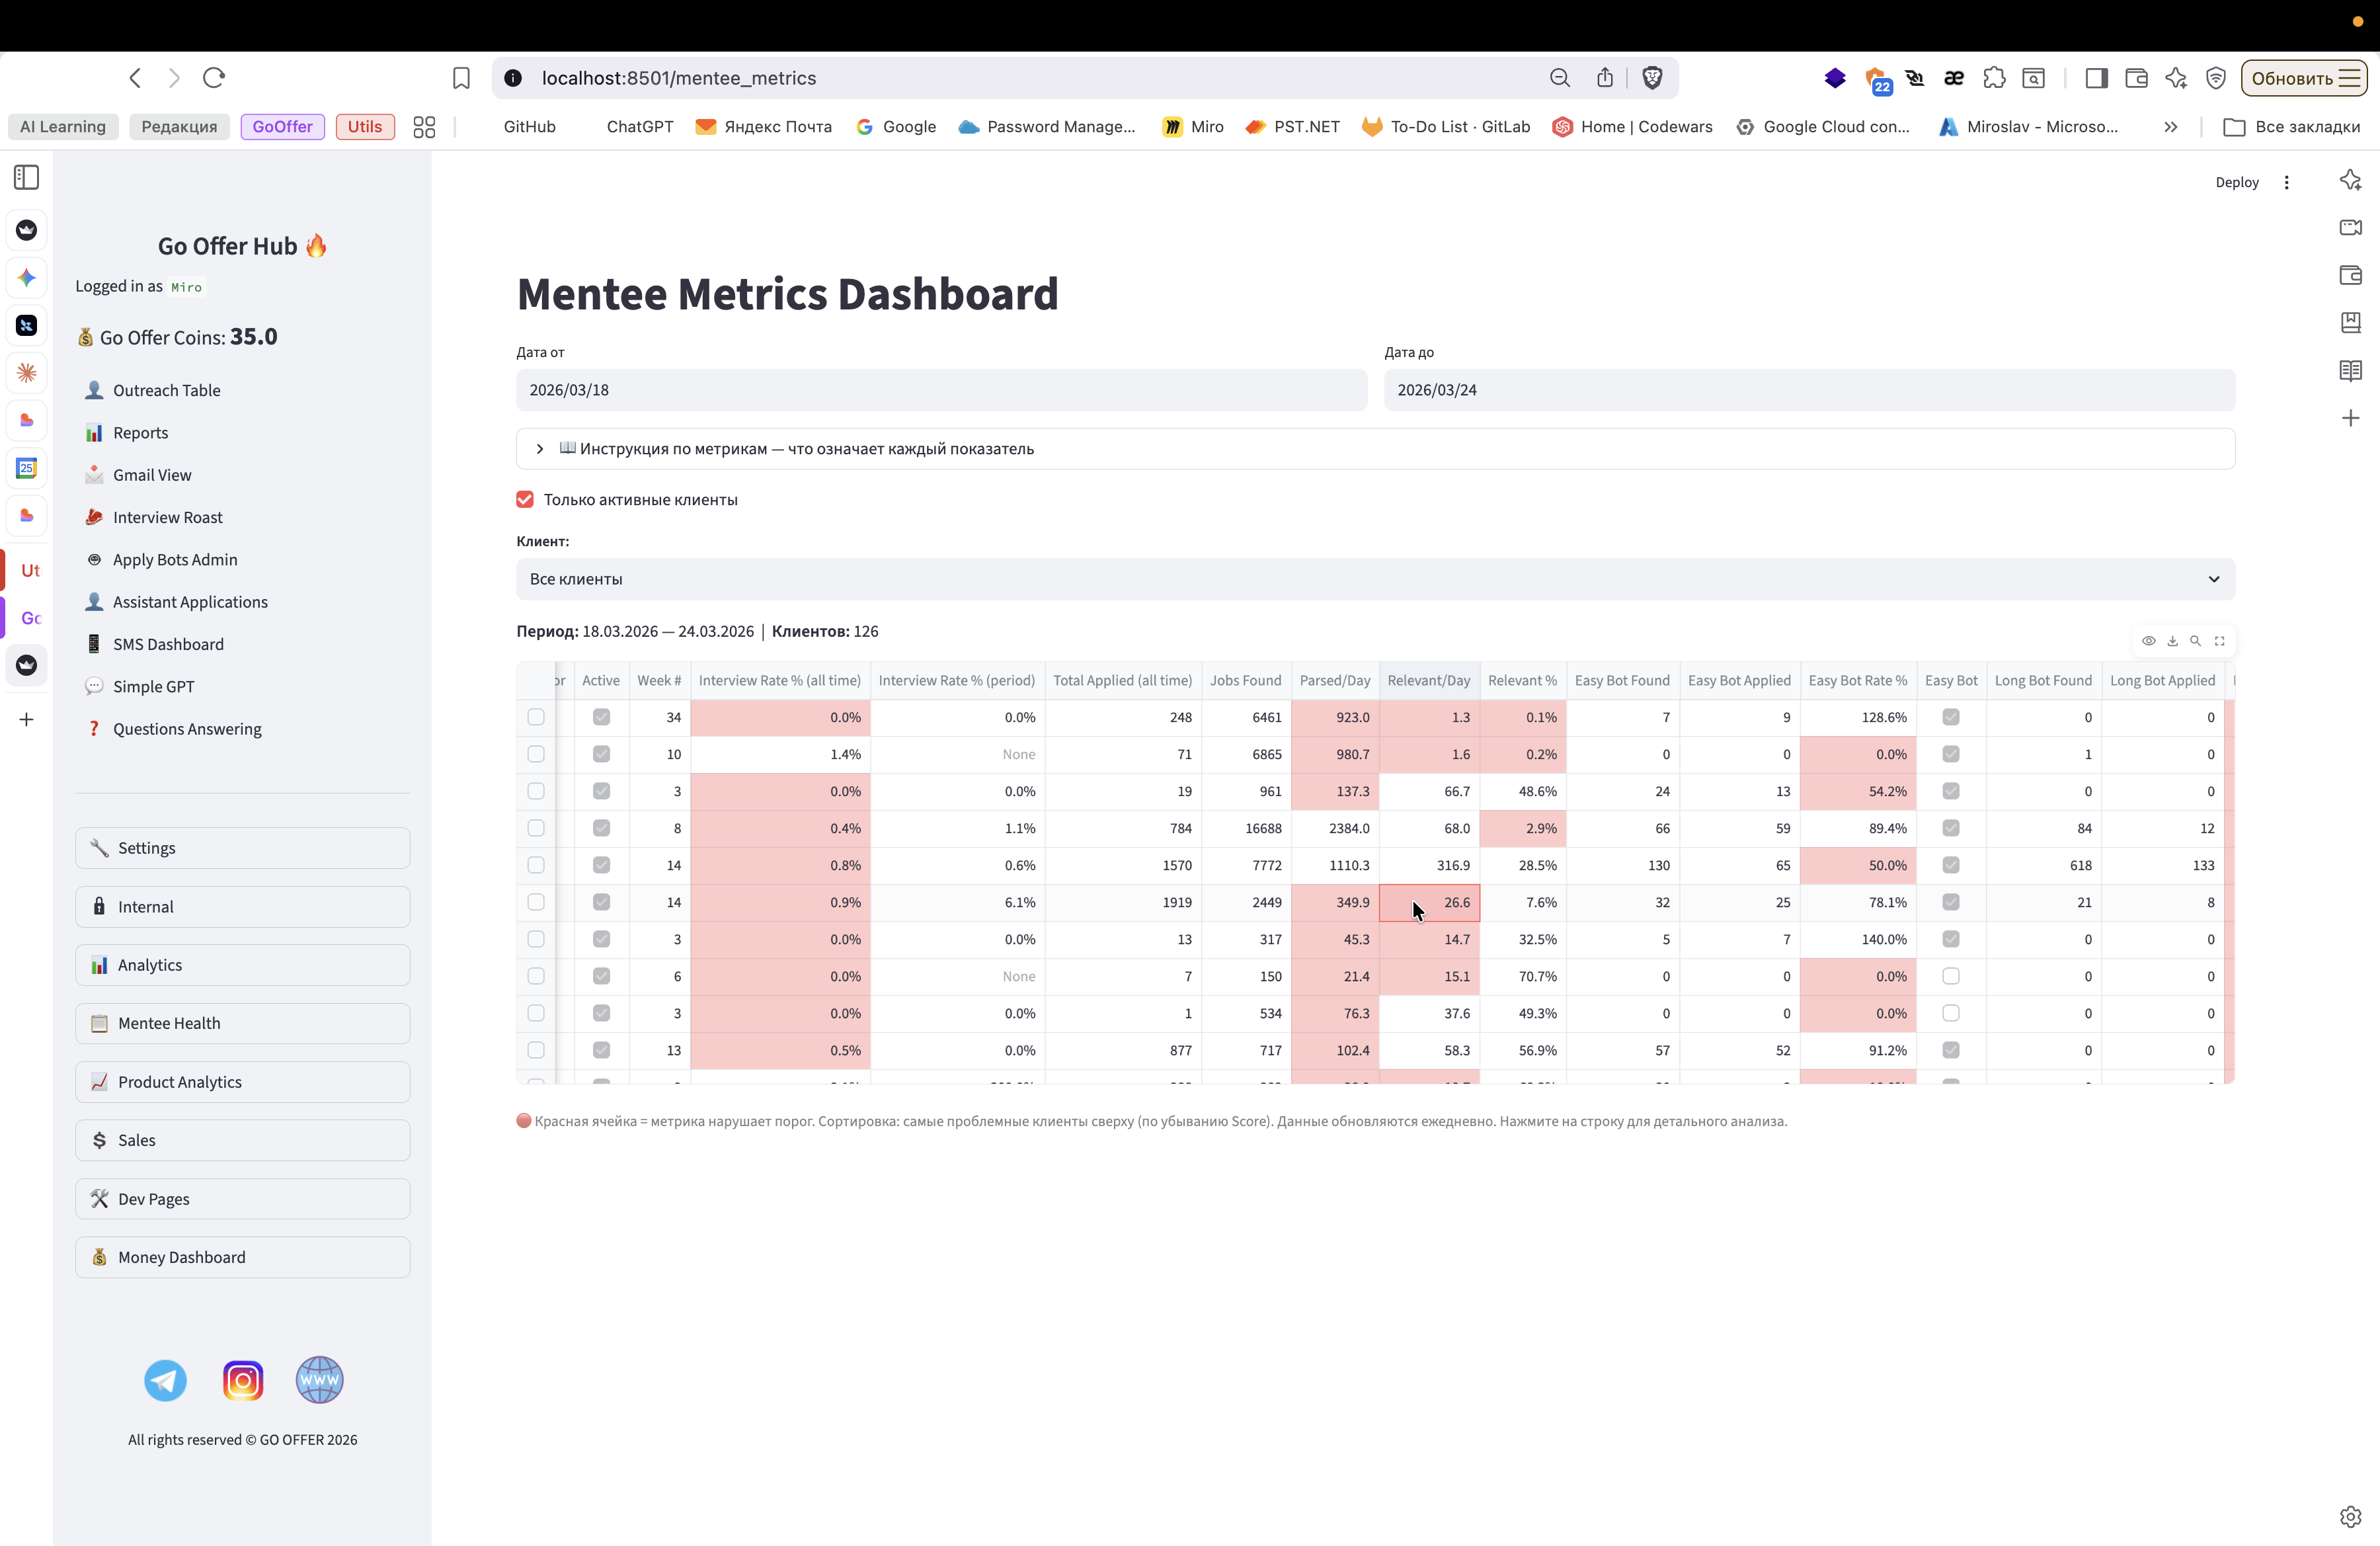Viewport: 2380px width, 1546px height.
Task: Sort by Relevant/Day column header
Action: 1428,680
